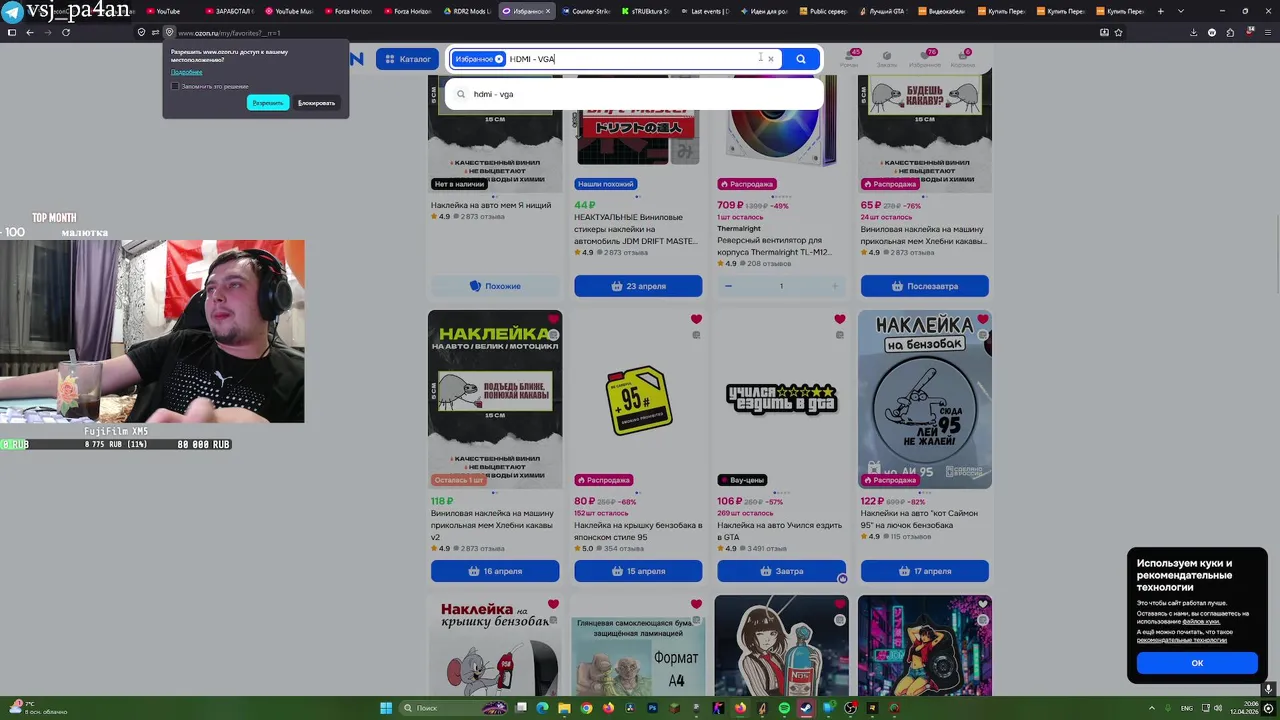Image resolution: width=1280 pixels, height=720 pixels.
Task: Click the blue search magnifier button
Action: tap(801, 59)
